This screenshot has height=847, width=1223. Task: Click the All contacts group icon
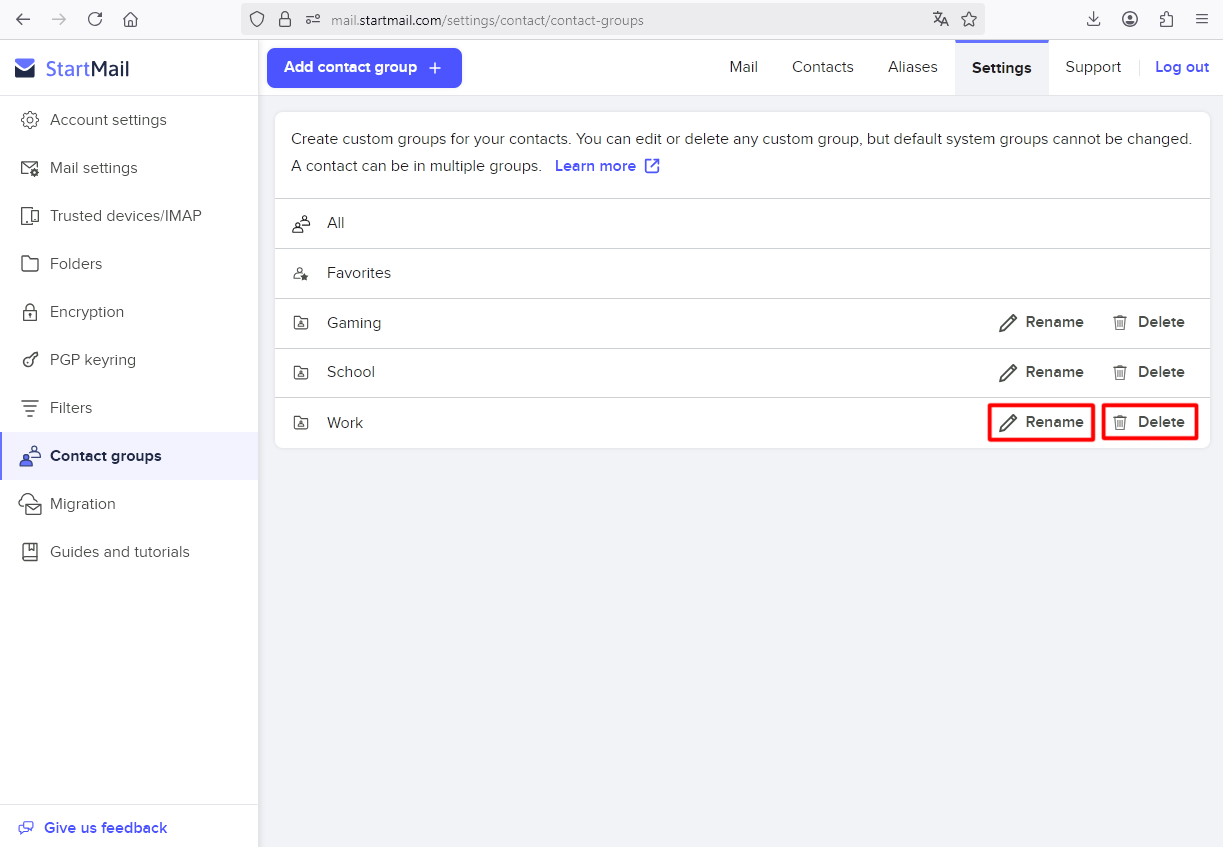[x=301, y=224]
